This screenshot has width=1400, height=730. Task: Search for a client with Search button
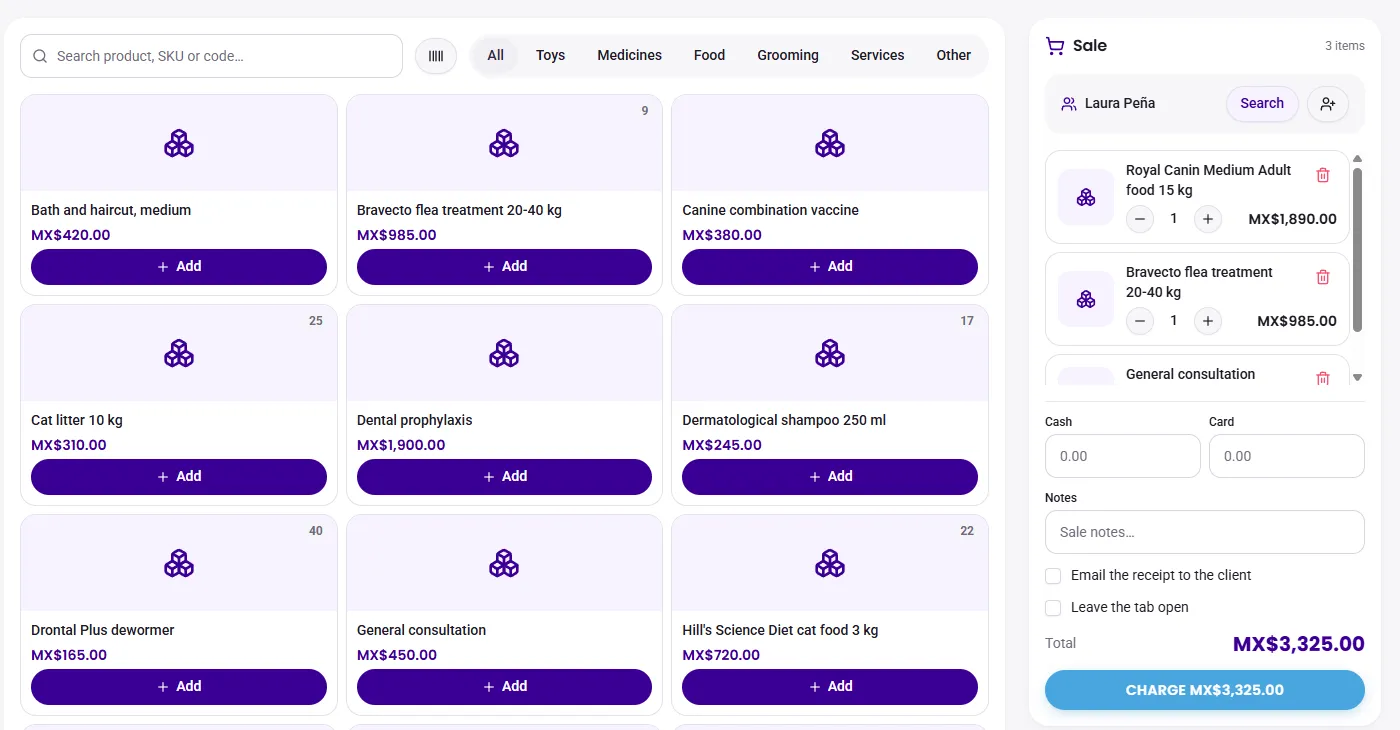1262,103
